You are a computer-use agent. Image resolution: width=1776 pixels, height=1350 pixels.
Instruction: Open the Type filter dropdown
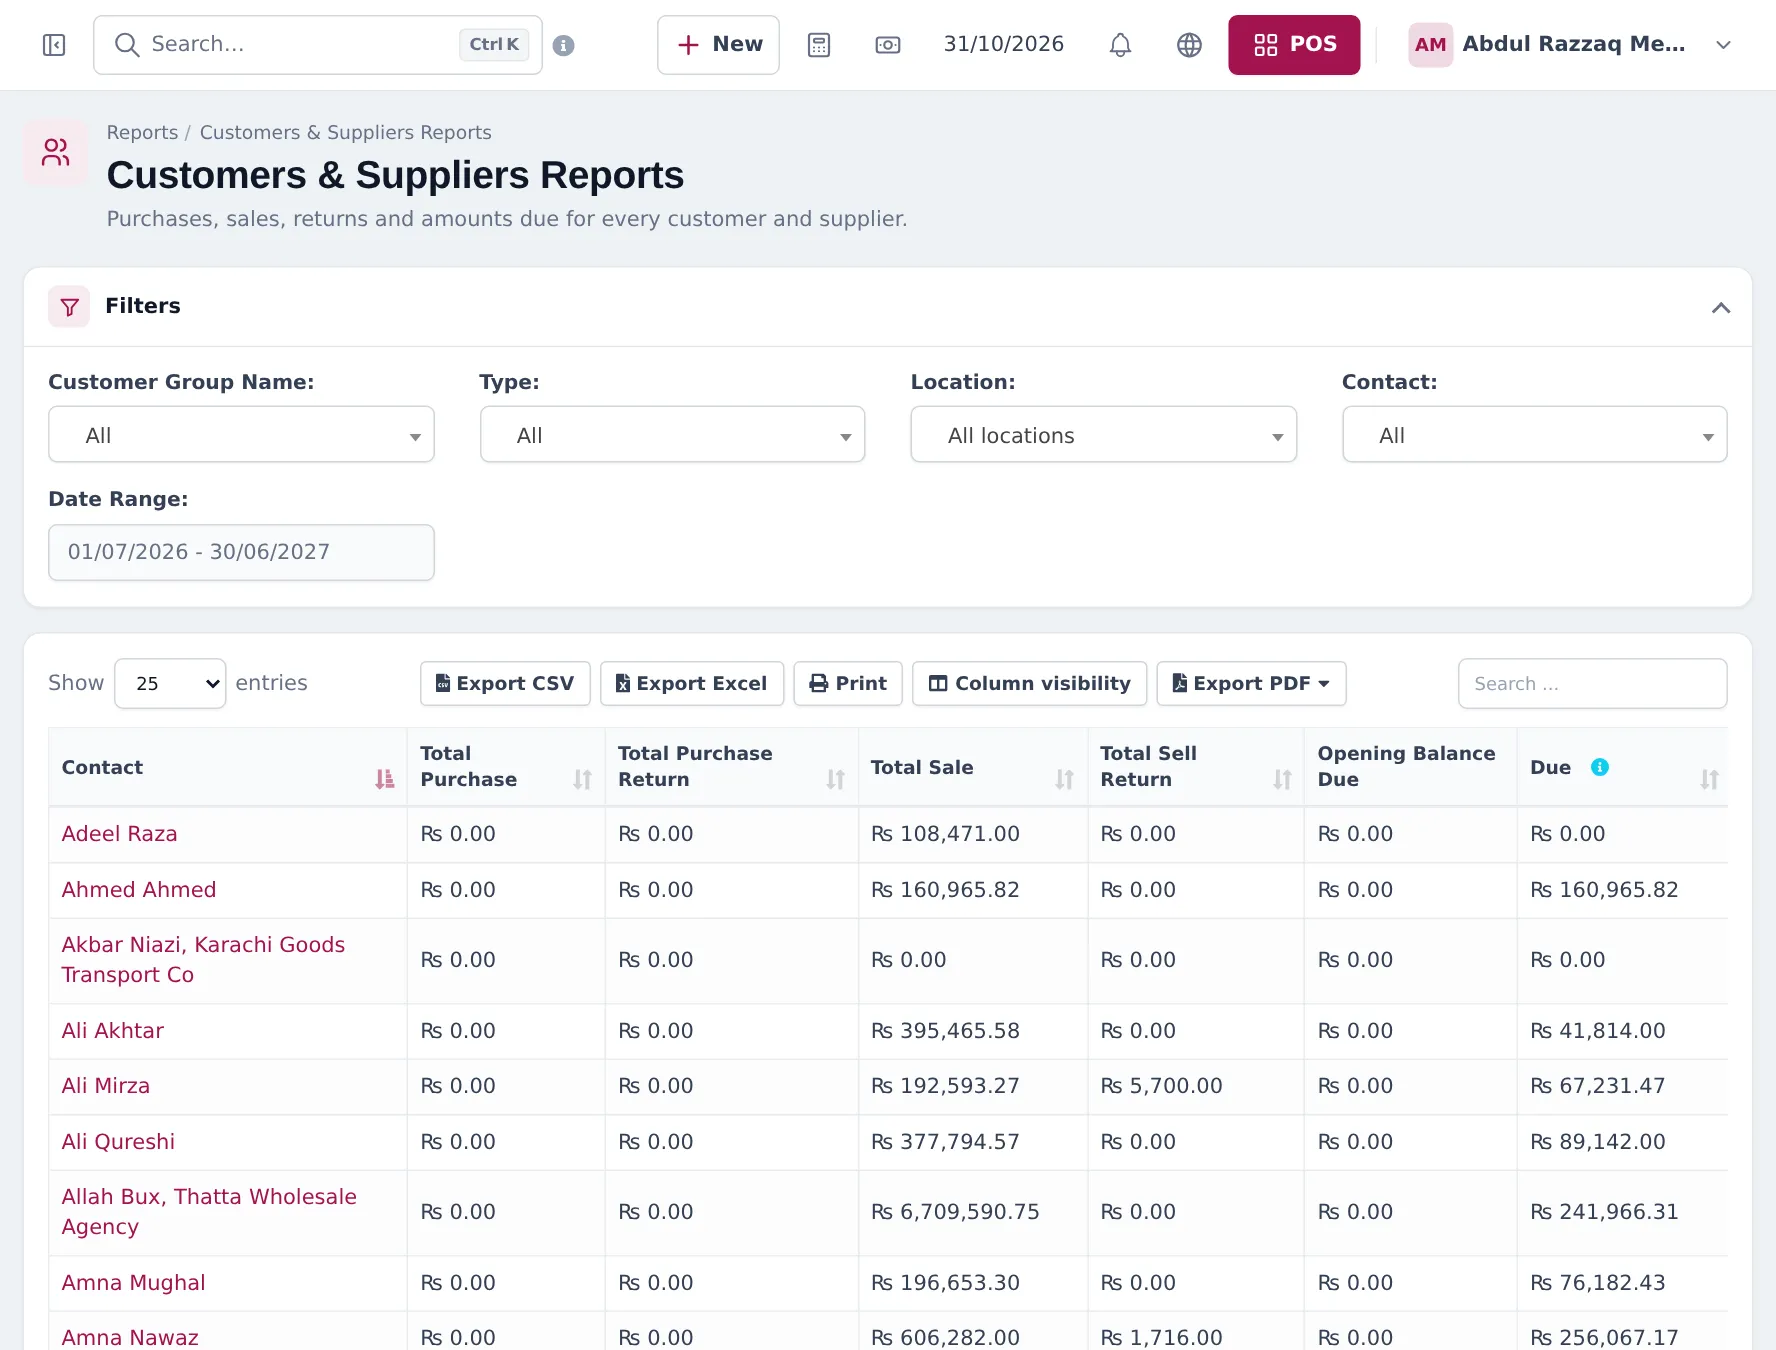pyautogui.click(x=672, y=435)
